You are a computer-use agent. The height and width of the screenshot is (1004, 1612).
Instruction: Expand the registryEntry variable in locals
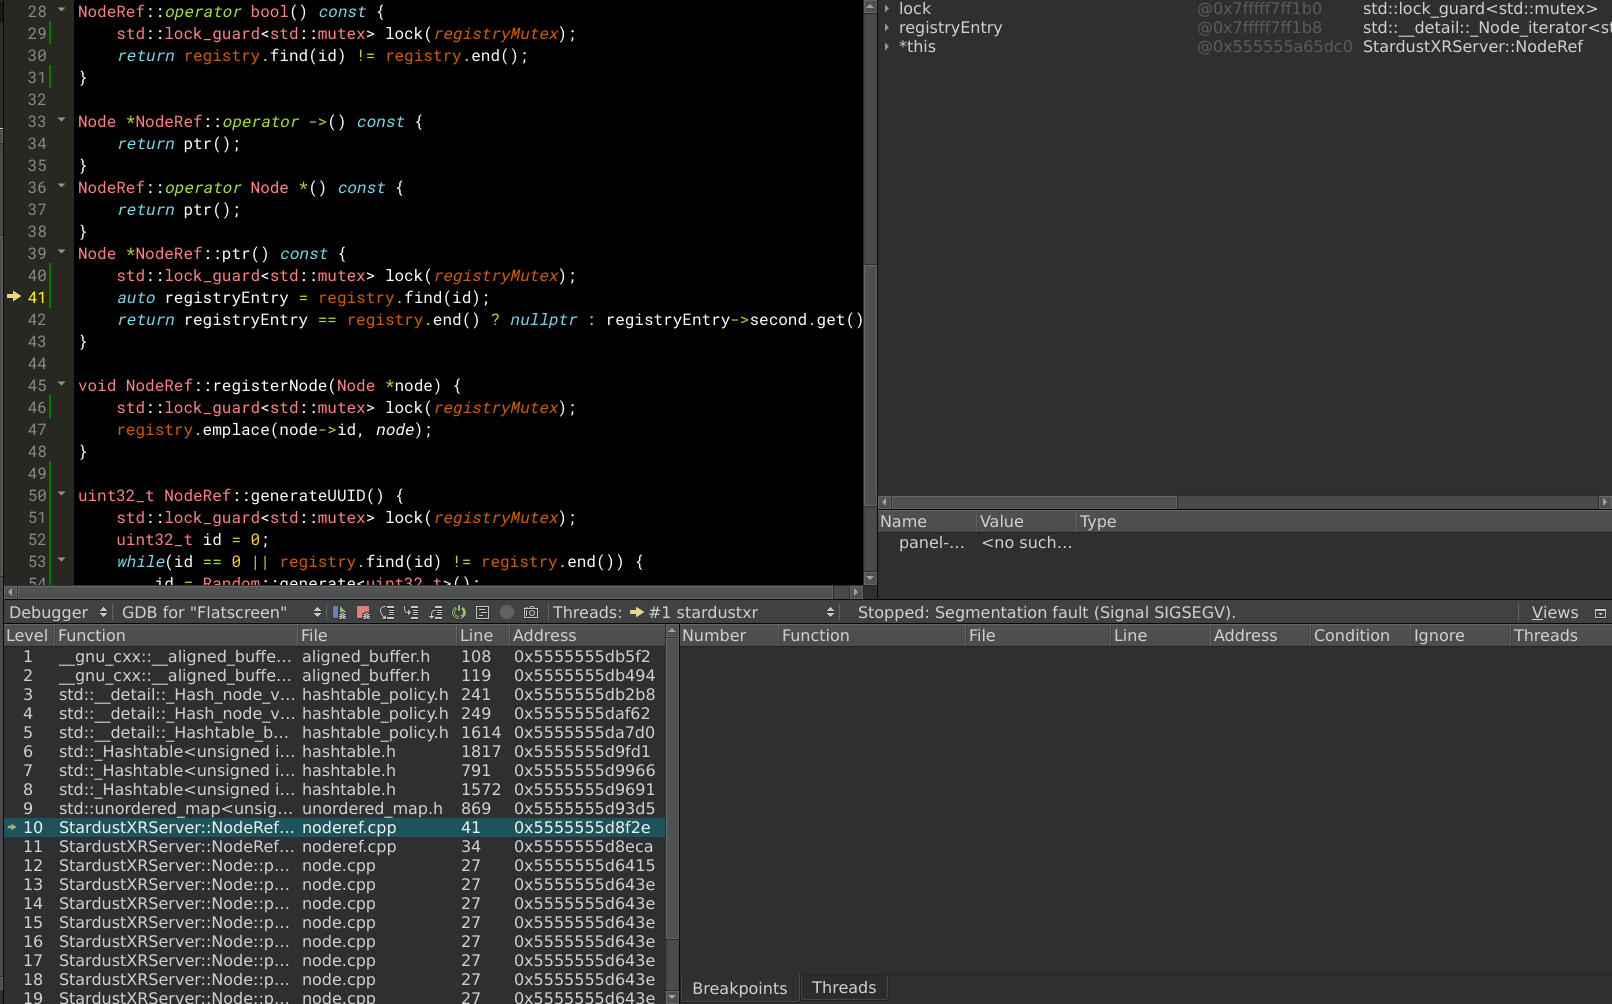[887, 28]
